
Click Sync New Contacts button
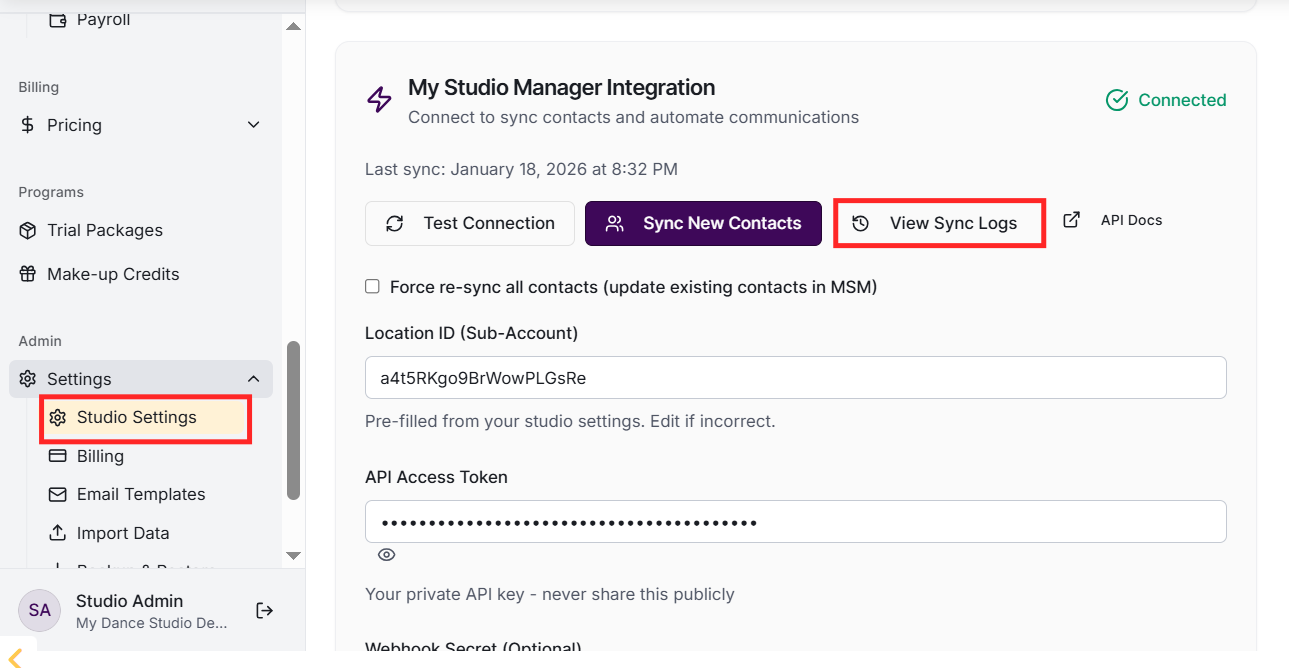coord(703,223)
